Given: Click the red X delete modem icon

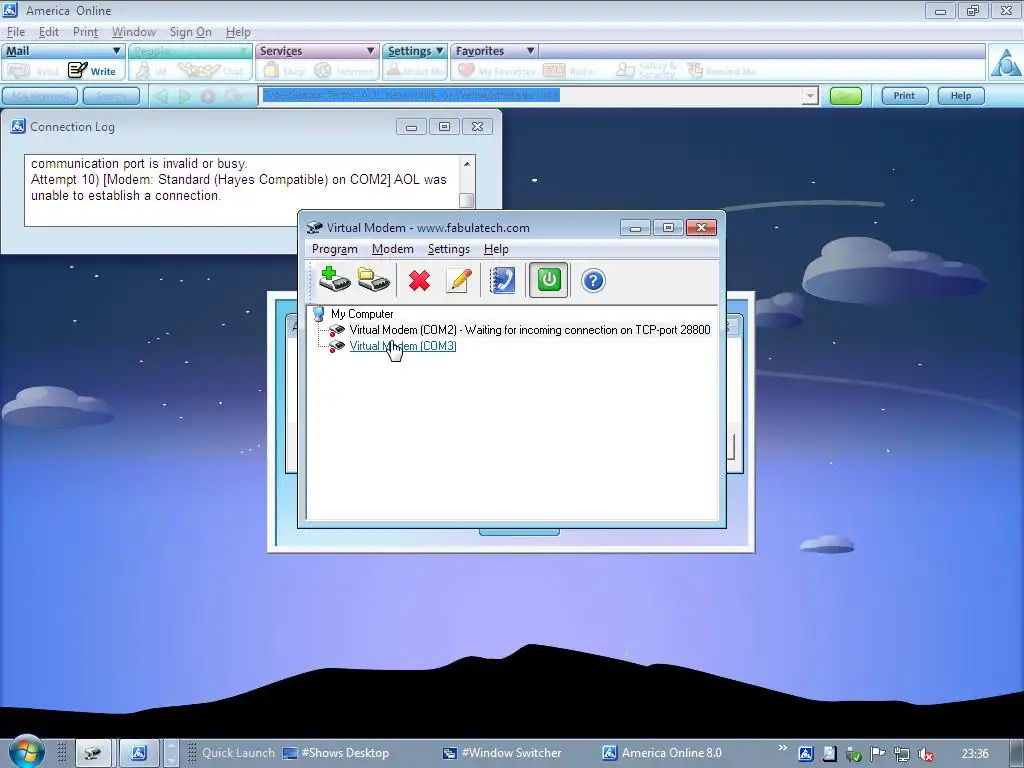Looking at the screenshot, I should pyautogui.click(x=419, y=281).
